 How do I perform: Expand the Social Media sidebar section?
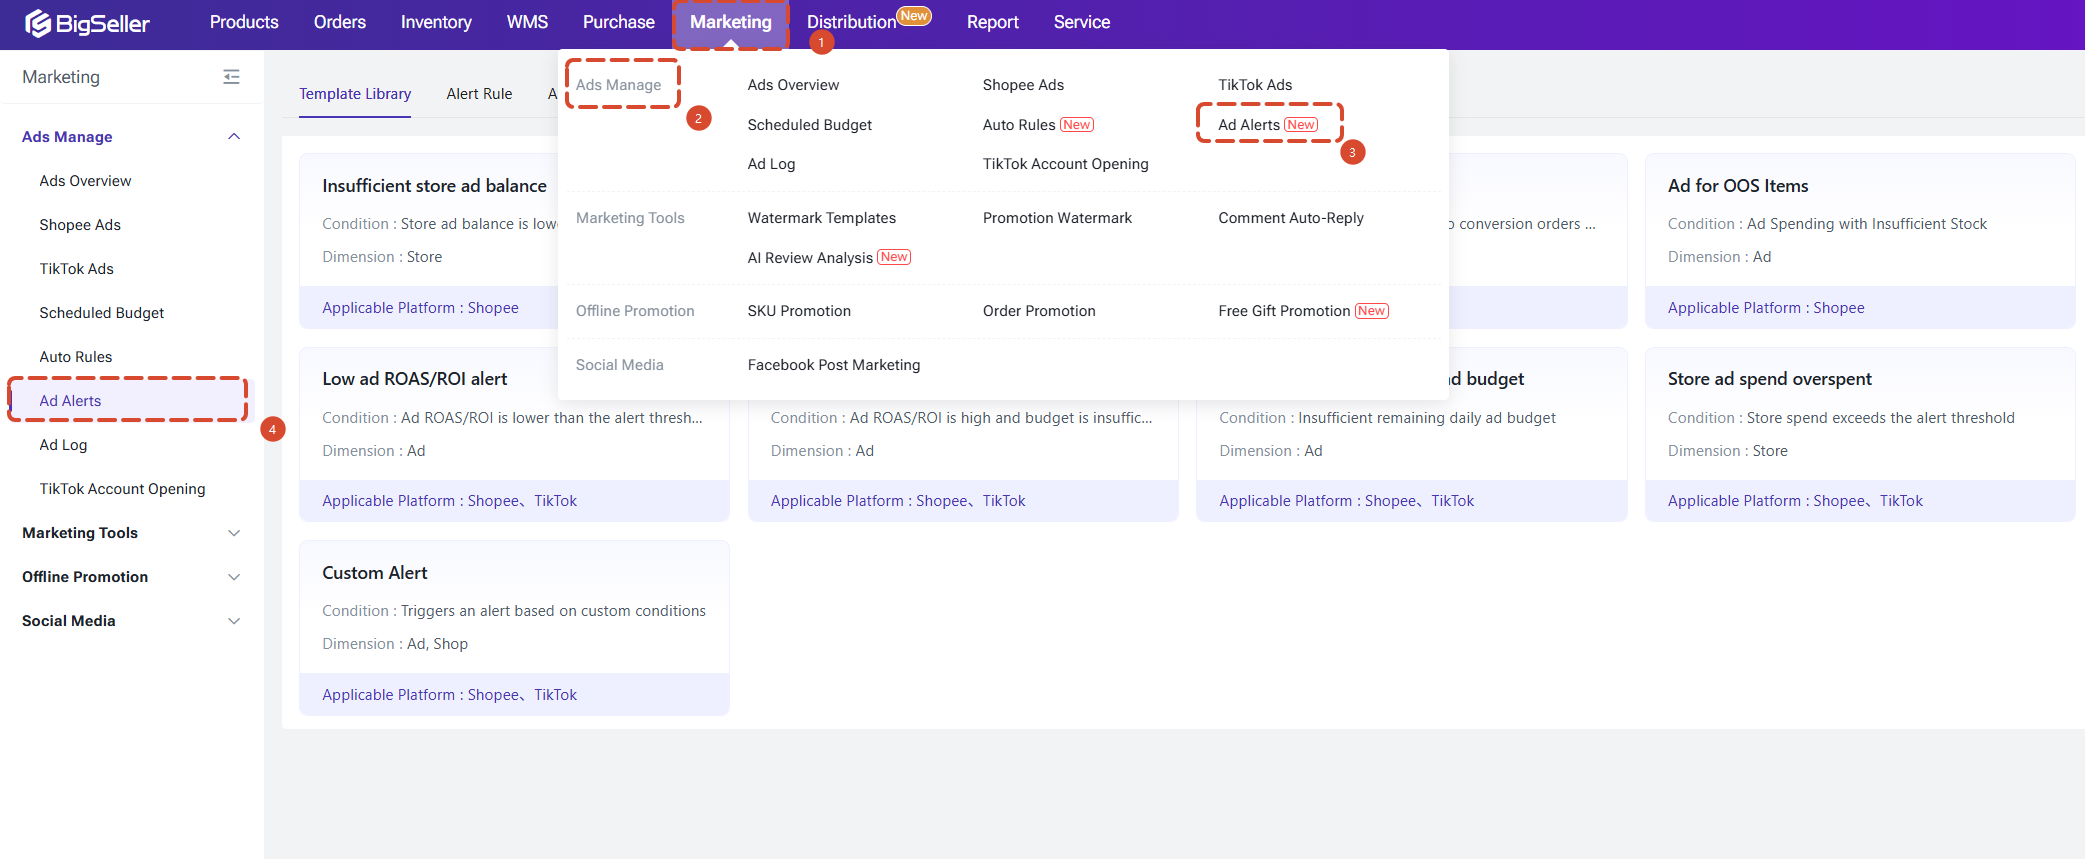234,621
